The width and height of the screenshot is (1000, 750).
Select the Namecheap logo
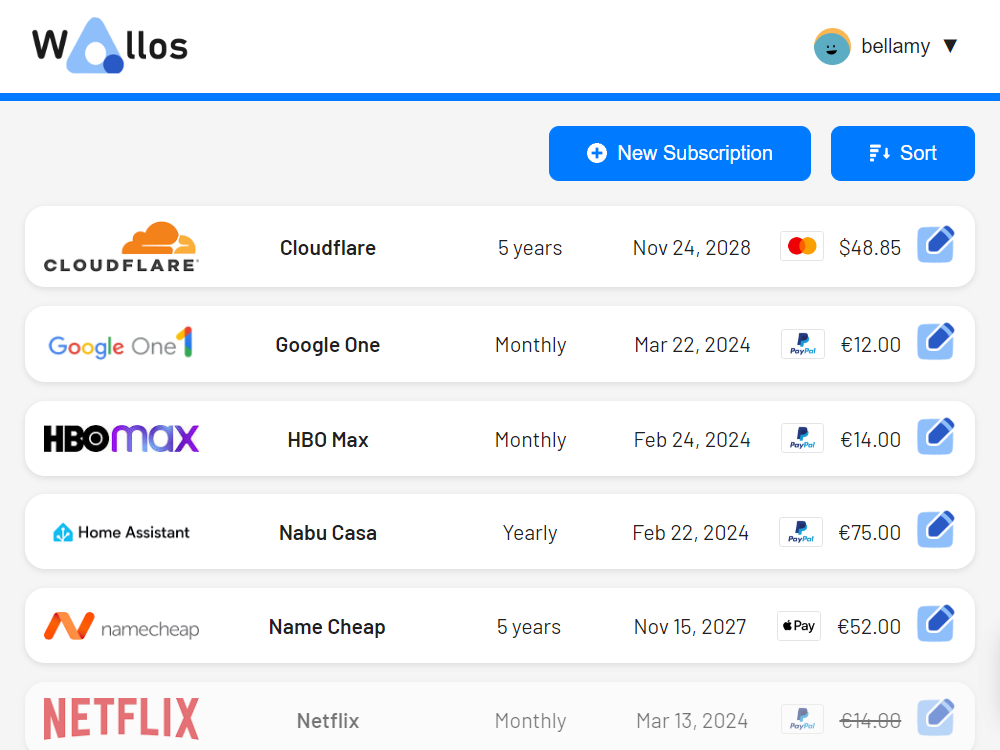pyautogui.click(x=120, y=626)
